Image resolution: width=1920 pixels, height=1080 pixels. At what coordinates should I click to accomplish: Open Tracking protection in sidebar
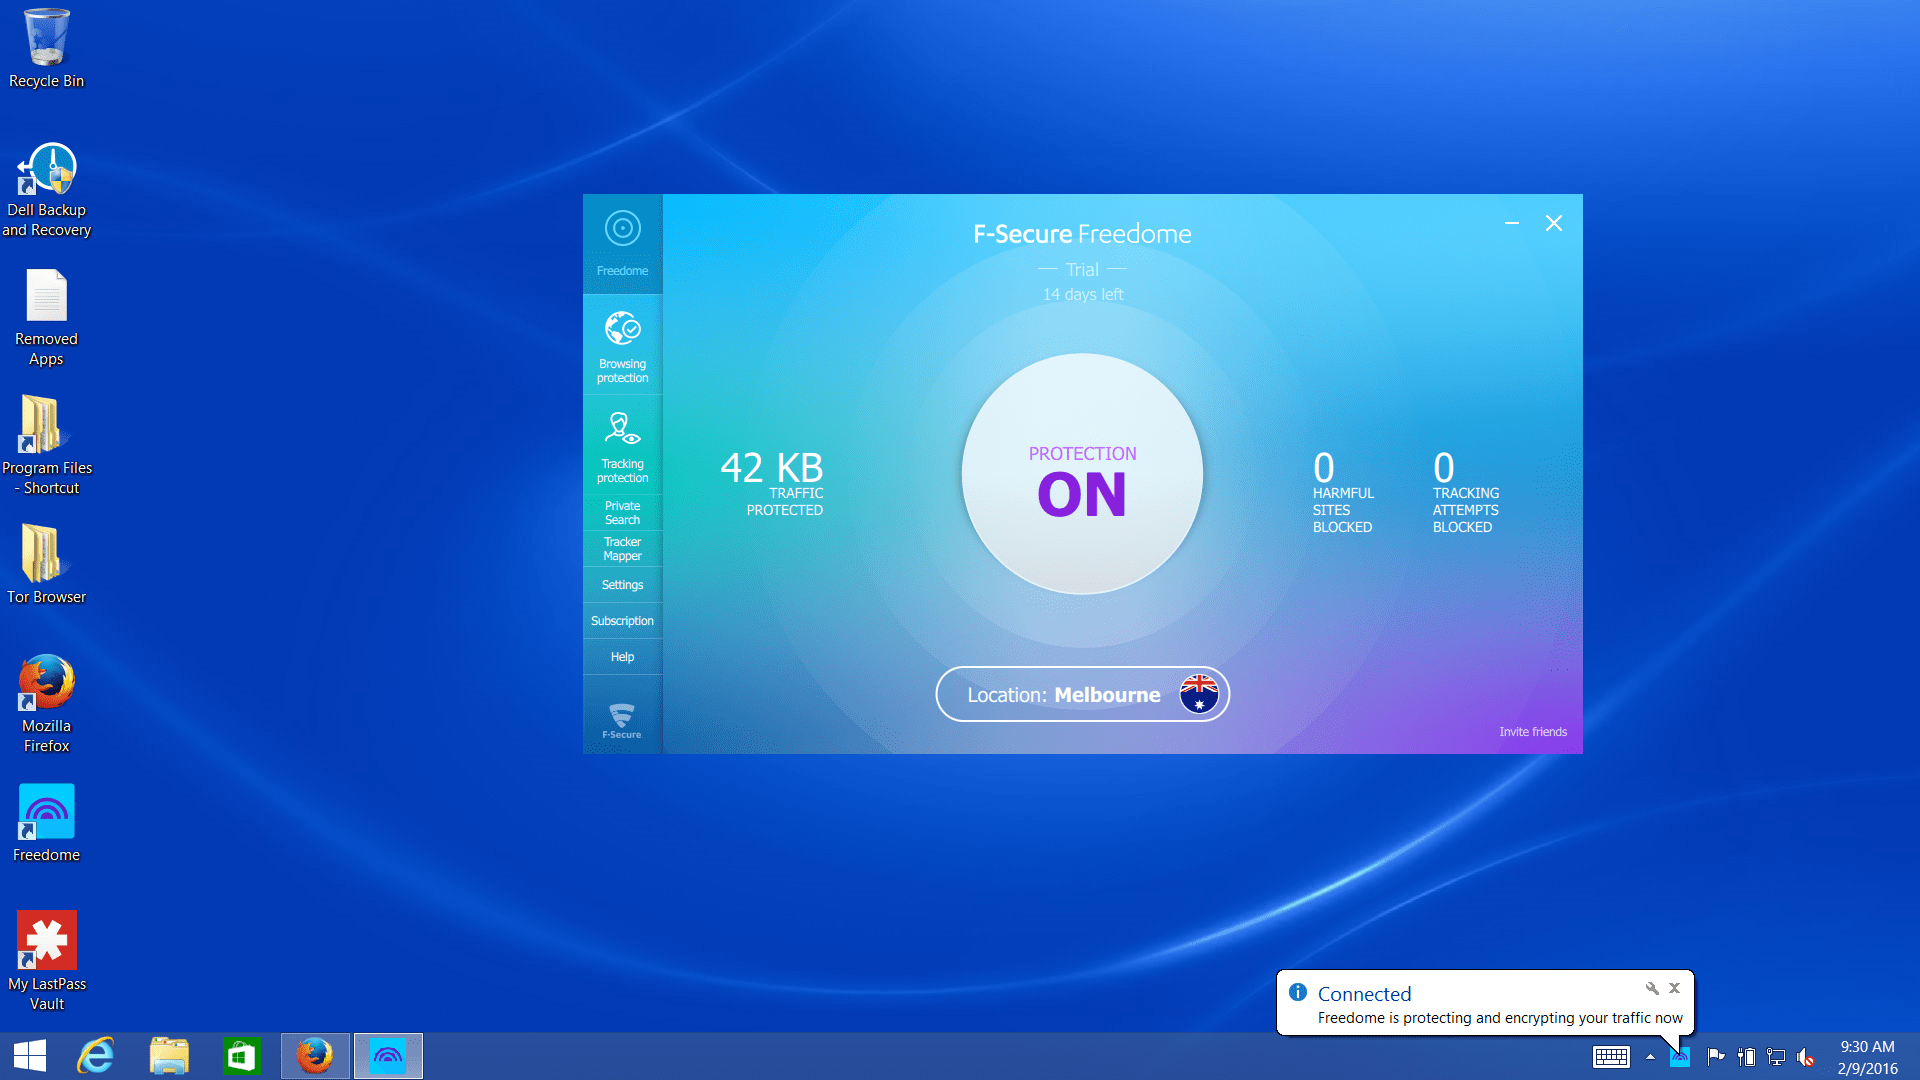[622, 444]
